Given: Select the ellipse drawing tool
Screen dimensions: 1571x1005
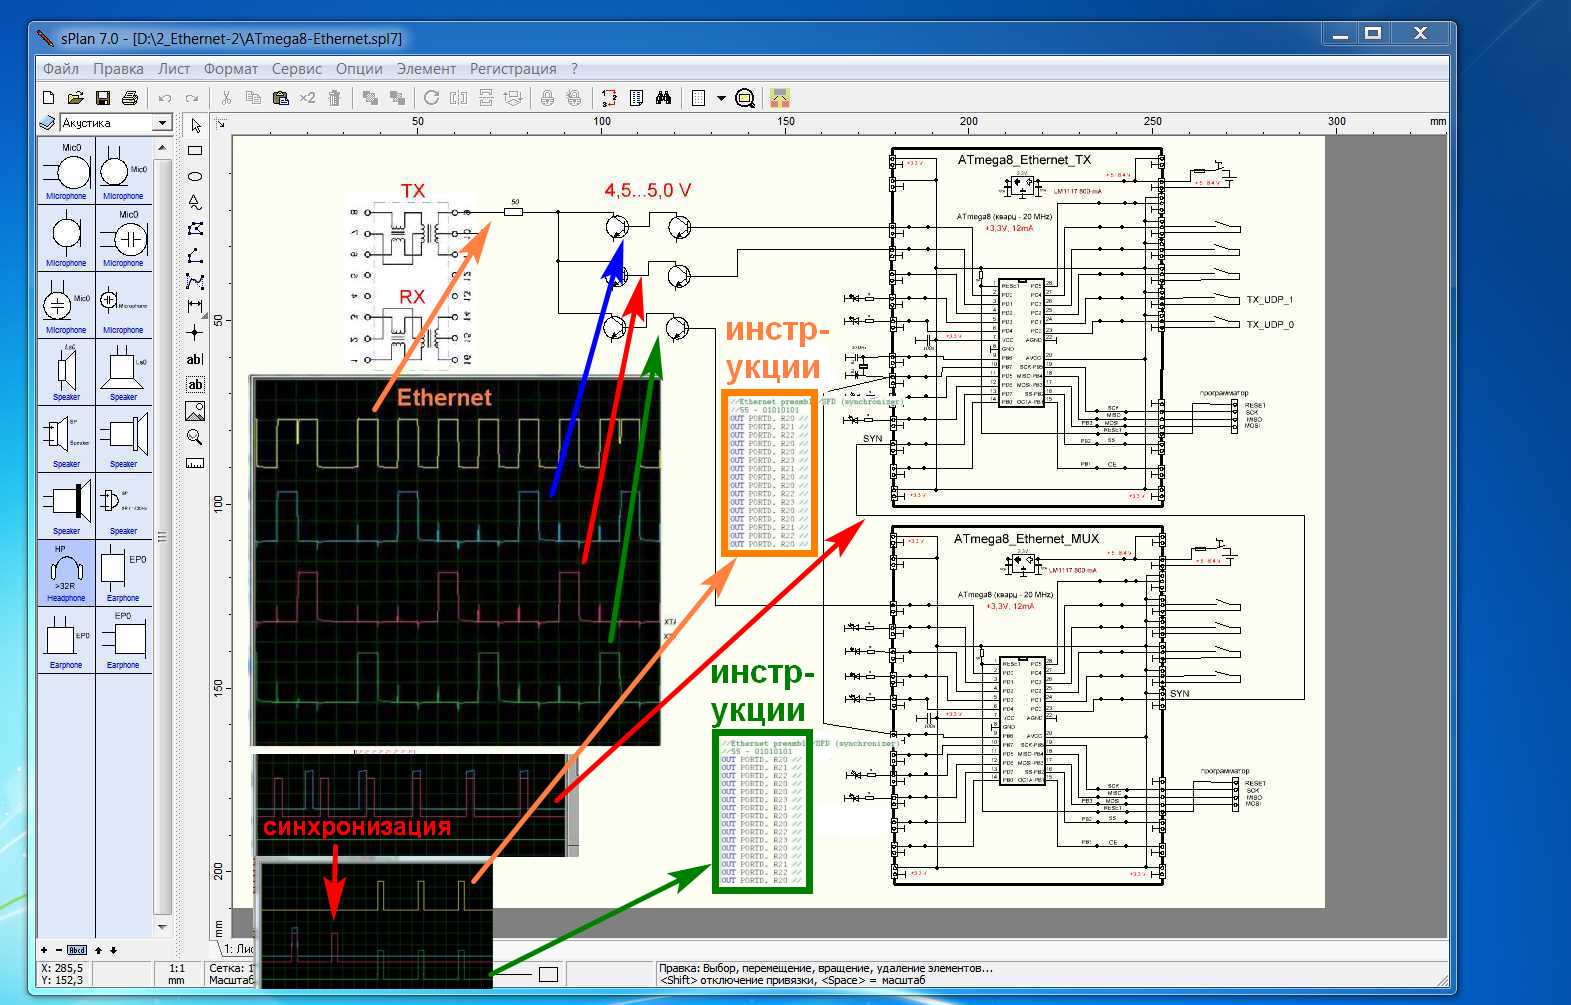Looking at the screenshot, I should click(195, 176).
